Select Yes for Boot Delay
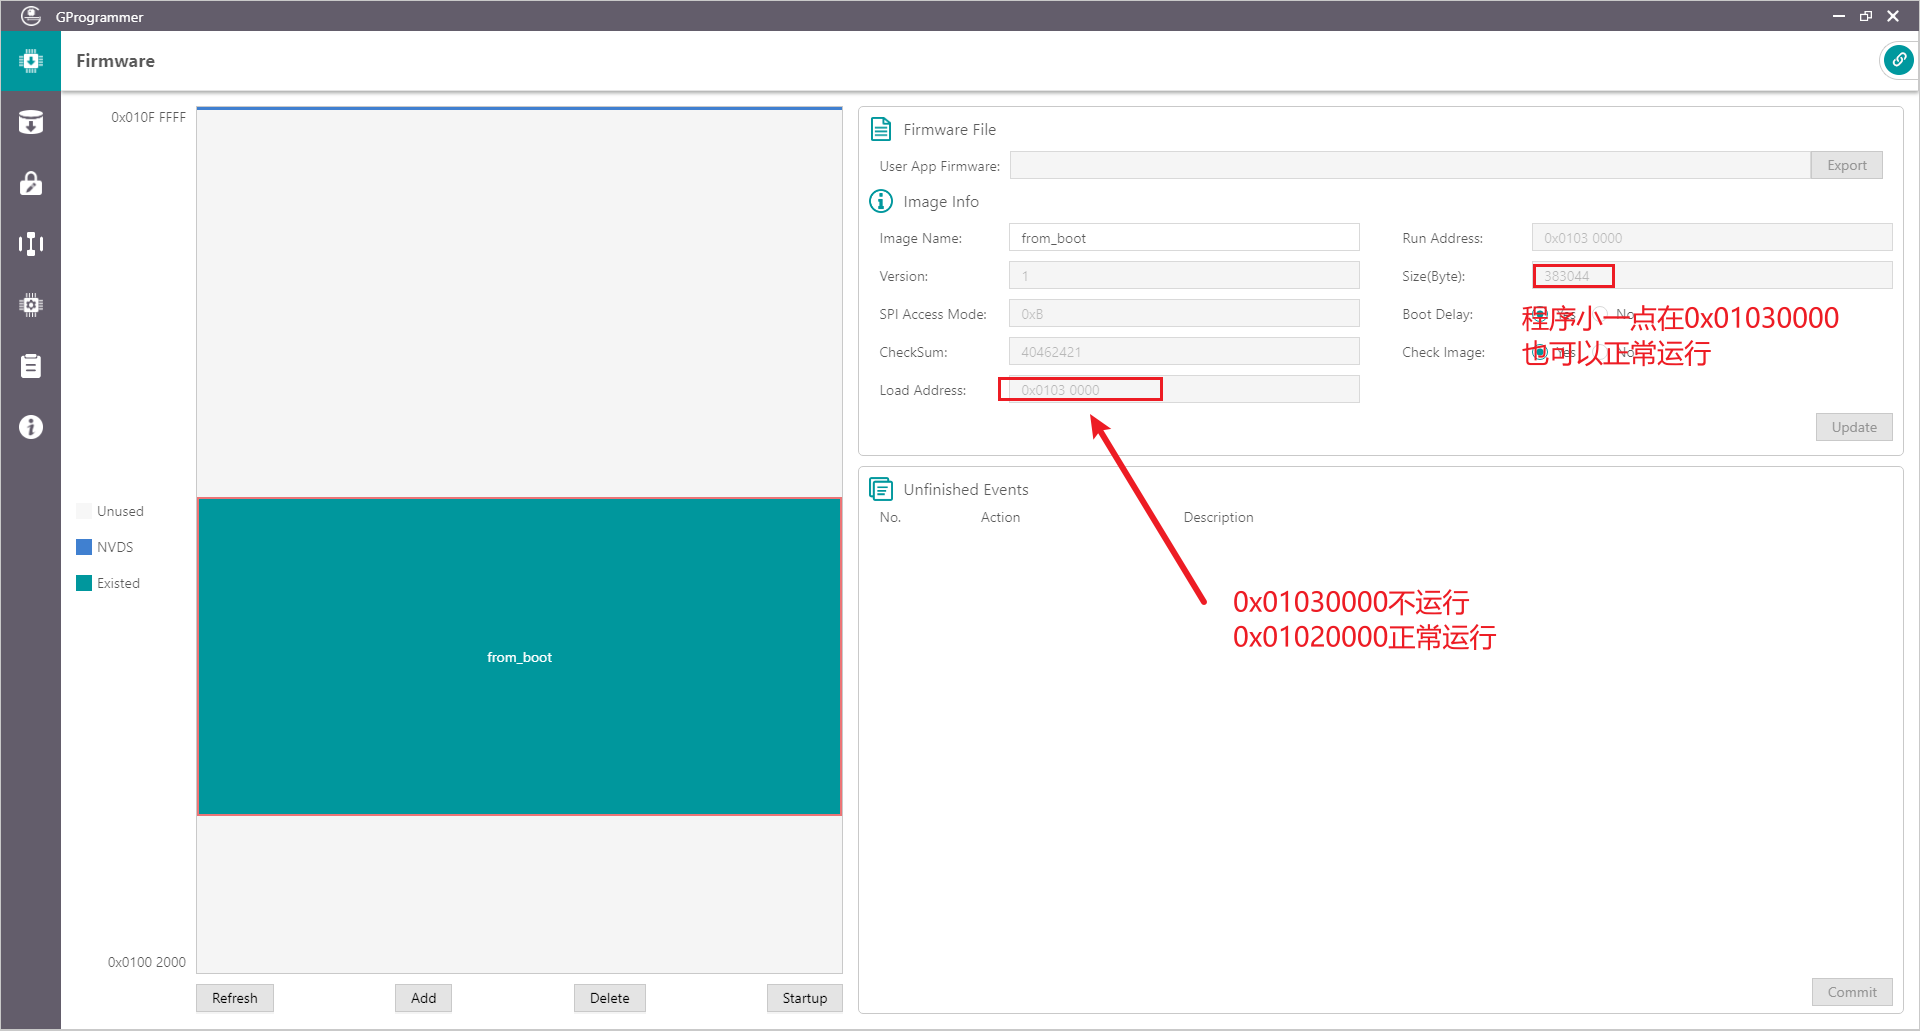This screenshot has width=1920, height=1031. (1540, 314)
